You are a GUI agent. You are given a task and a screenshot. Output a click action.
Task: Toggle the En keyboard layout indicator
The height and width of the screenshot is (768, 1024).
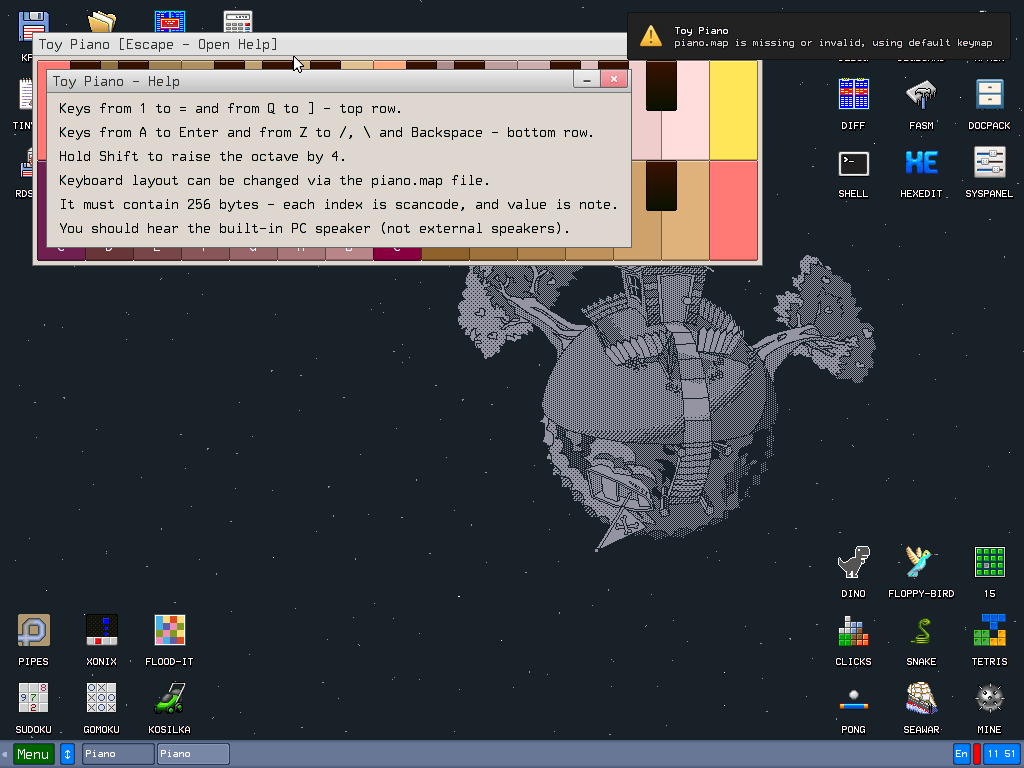click(961, 754)
